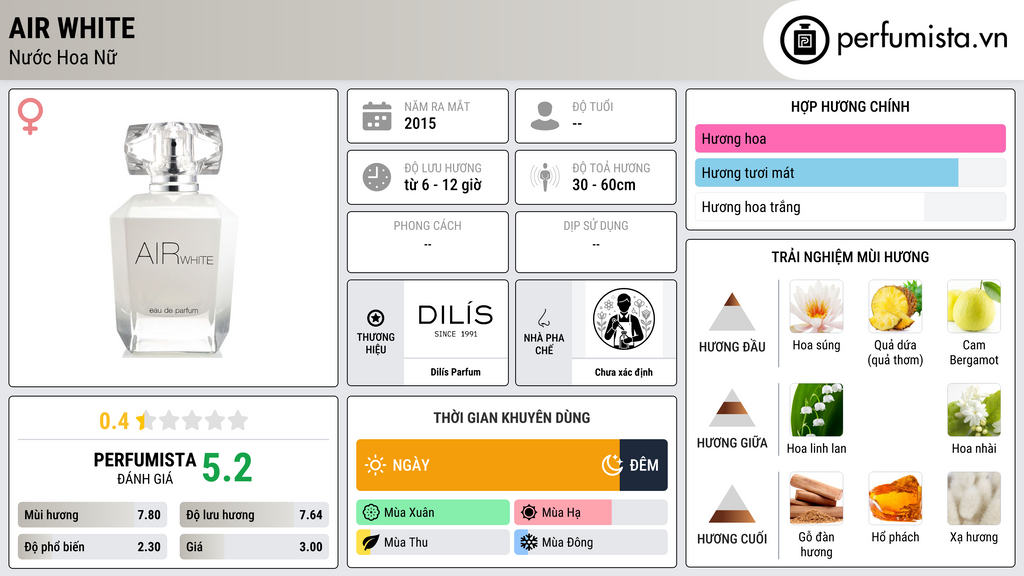Image resolution: width=1024 pixels, height=576 pixels.
Task: Click the Độ lưu hương 7.64 score bar
Action: 254,515
